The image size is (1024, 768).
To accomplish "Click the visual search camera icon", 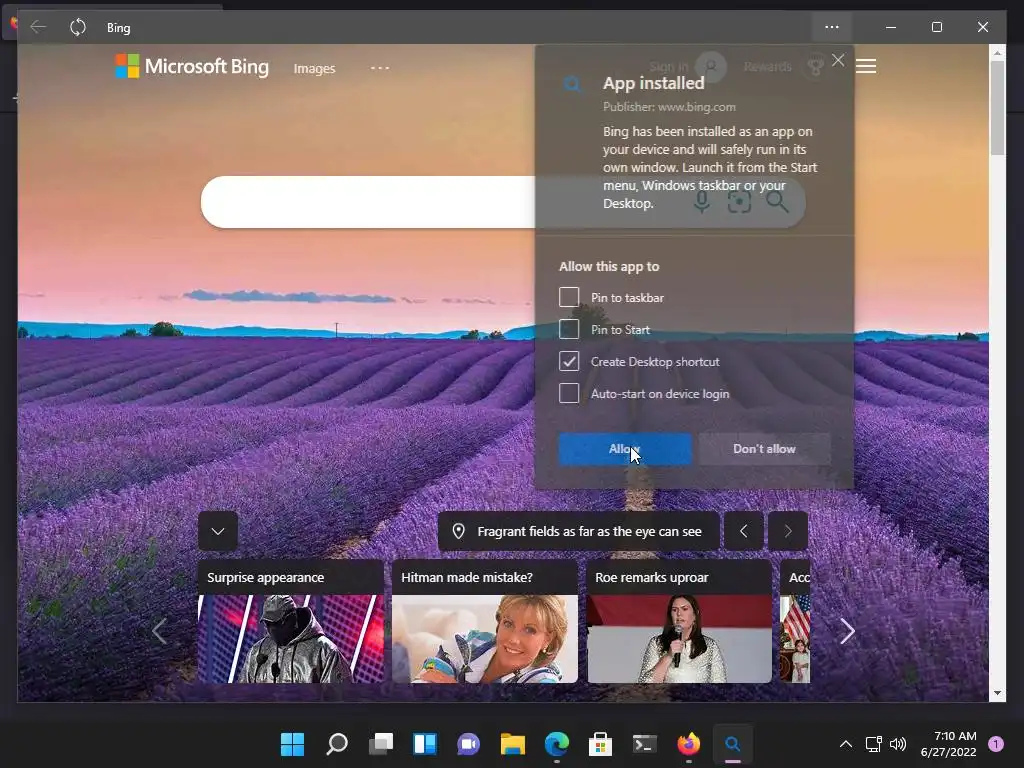I will click(739, 202).
